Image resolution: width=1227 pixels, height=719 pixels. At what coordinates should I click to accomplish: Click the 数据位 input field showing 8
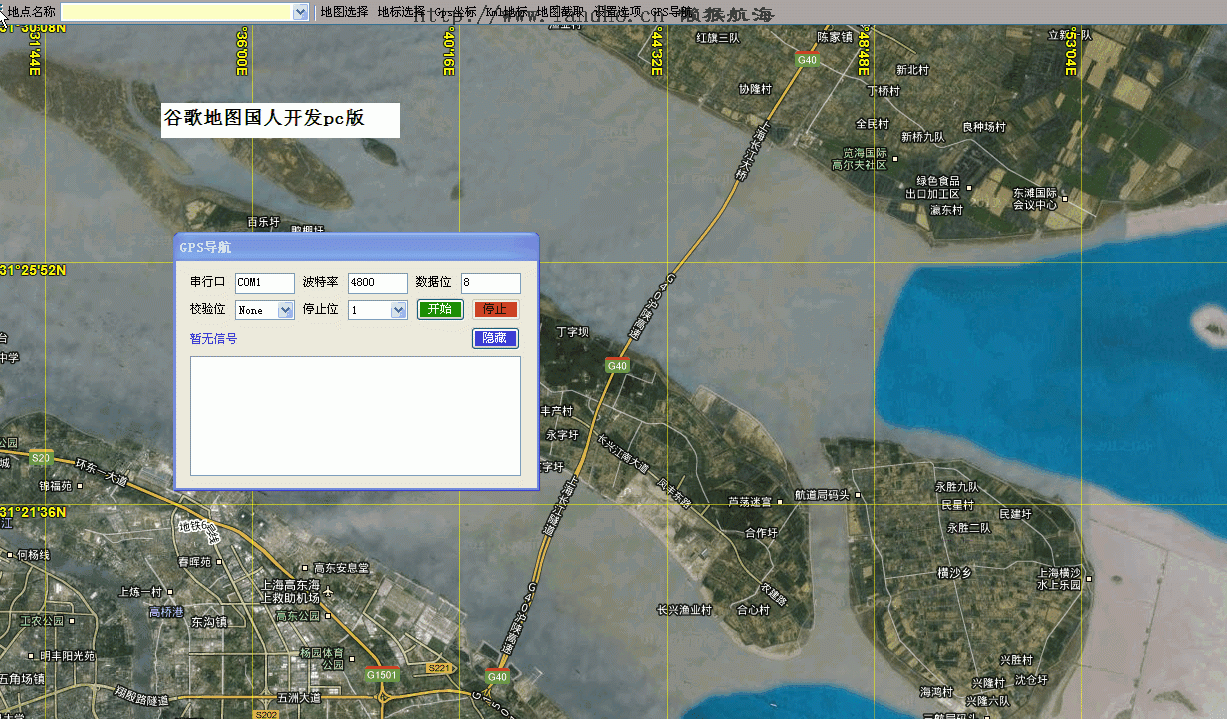click(491, 283)
